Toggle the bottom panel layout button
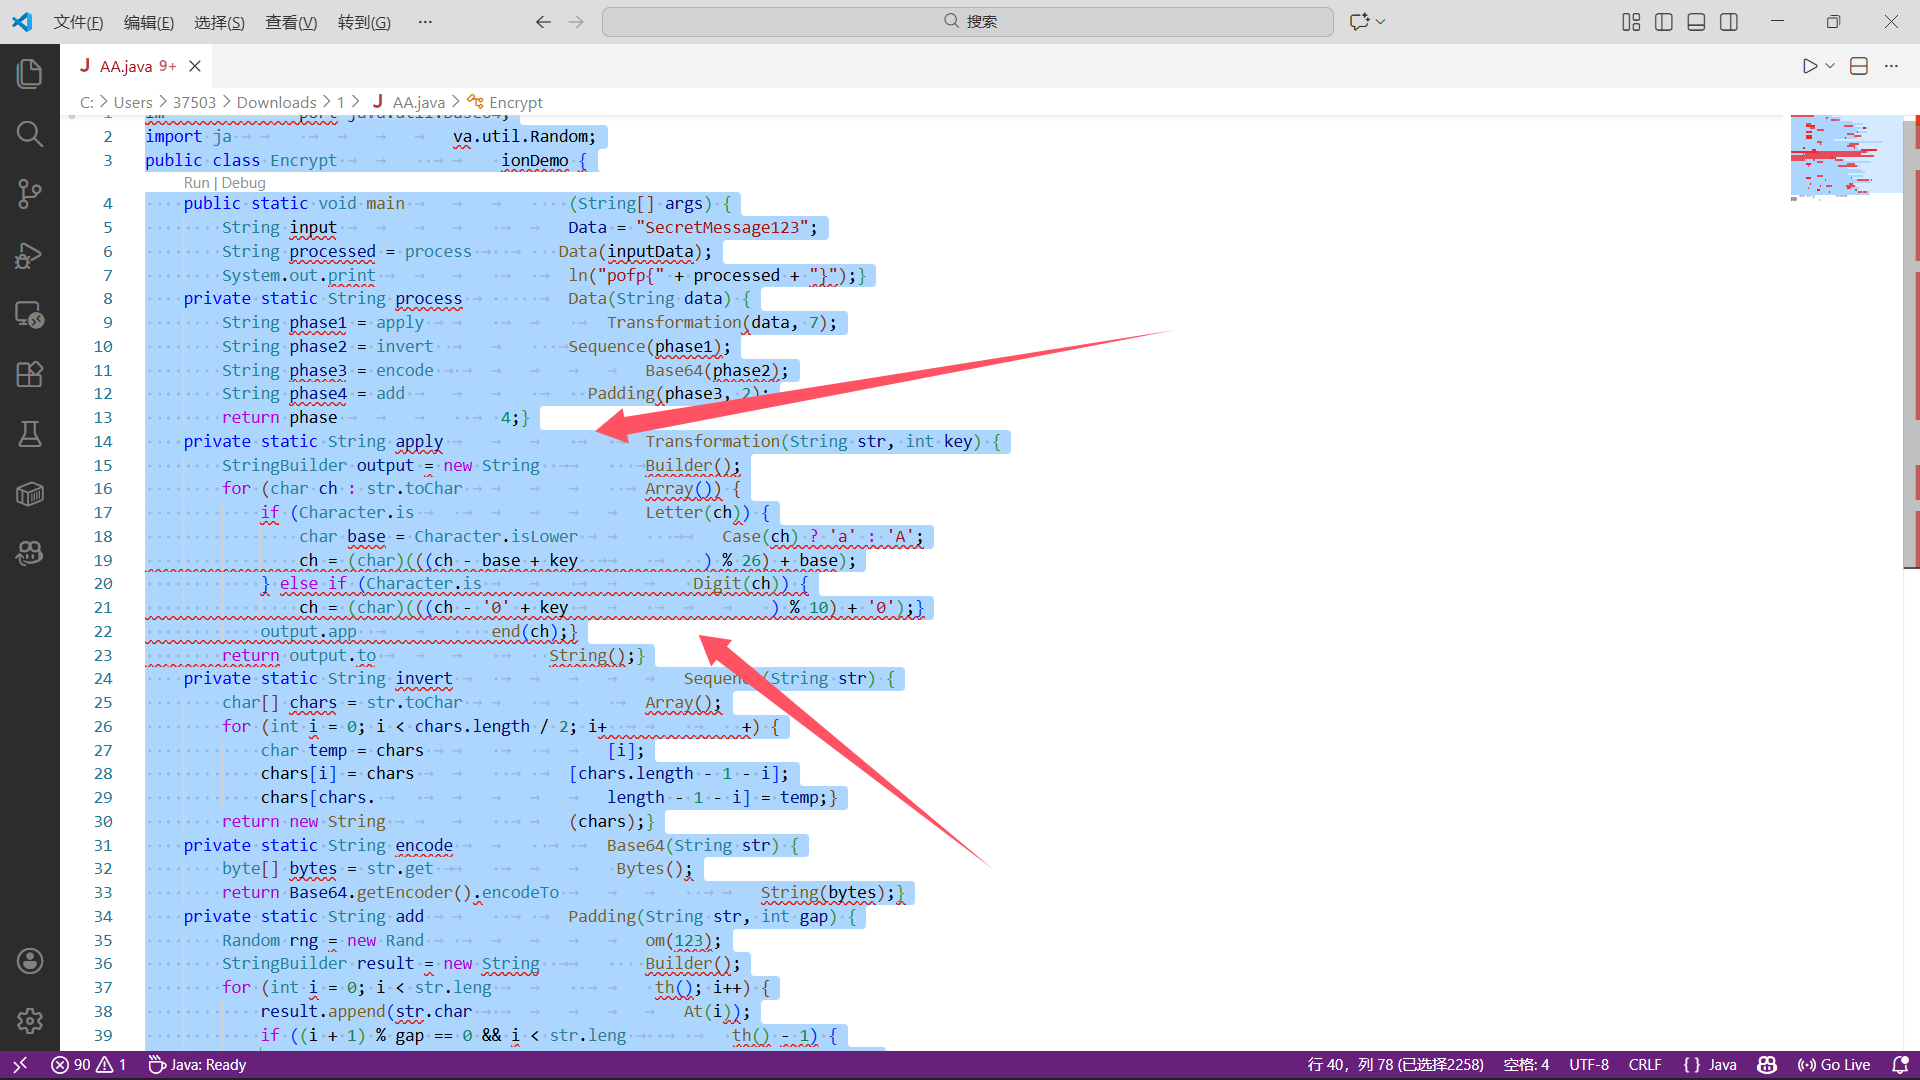1920x1080 pixels. tap(1696, 22)
